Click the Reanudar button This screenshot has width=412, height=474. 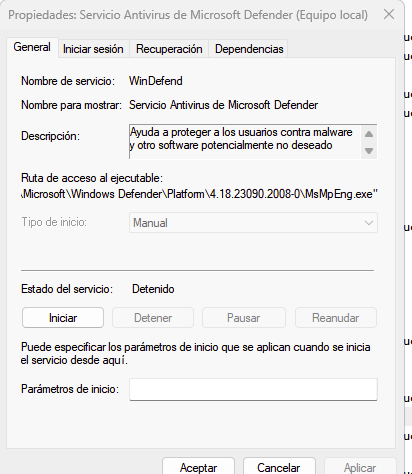336,318
